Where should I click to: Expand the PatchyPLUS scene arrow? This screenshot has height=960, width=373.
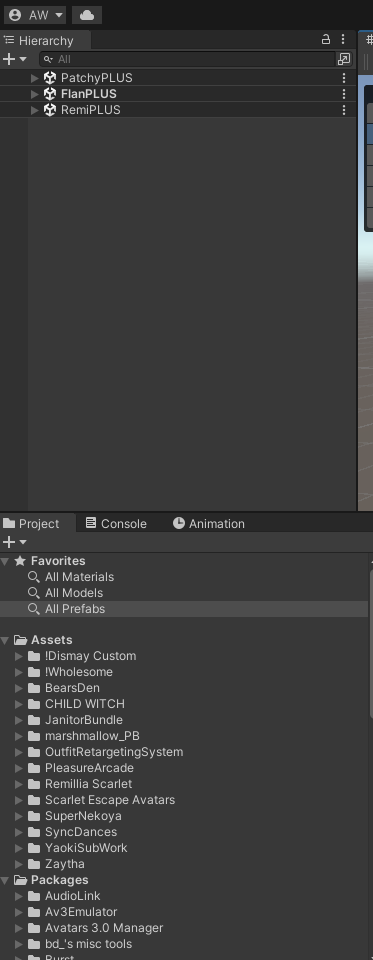point(35,78)
